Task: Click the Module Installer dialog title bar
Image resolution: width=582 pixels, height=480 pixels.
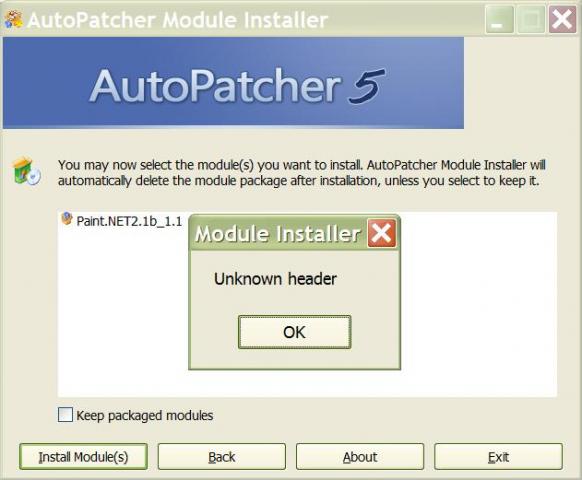Action: (278, 233)
